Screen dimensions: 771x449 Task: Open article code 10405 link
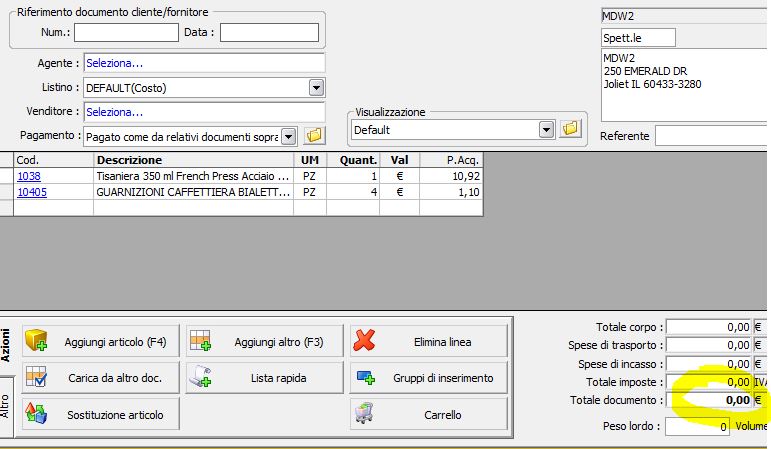click(x=32, y=192)
